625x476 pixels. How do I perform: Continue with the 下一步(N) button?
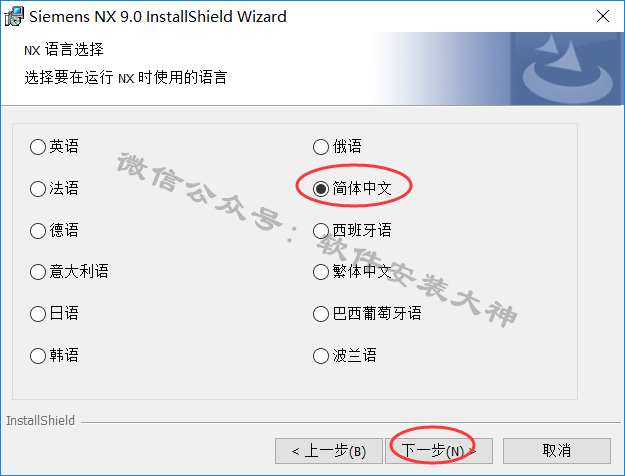click(x=439, y=451)
